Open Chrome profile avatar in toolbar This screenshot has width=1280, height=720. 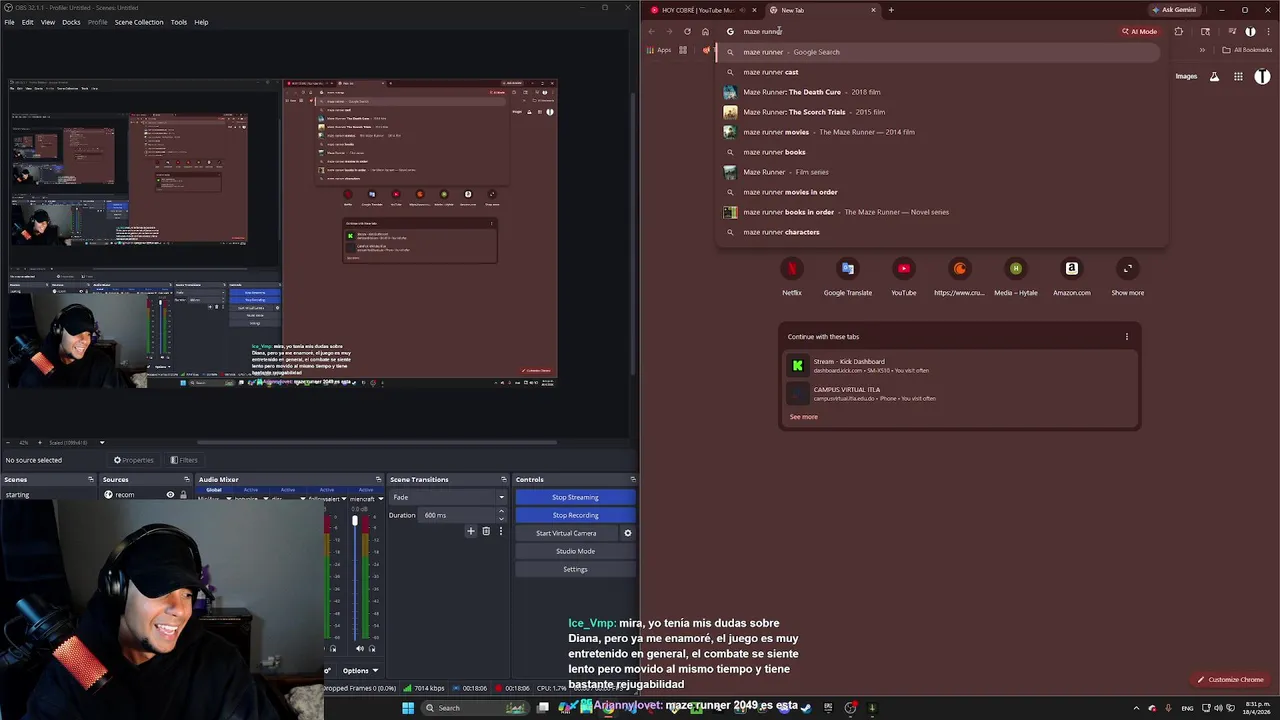click(1250, 31)
